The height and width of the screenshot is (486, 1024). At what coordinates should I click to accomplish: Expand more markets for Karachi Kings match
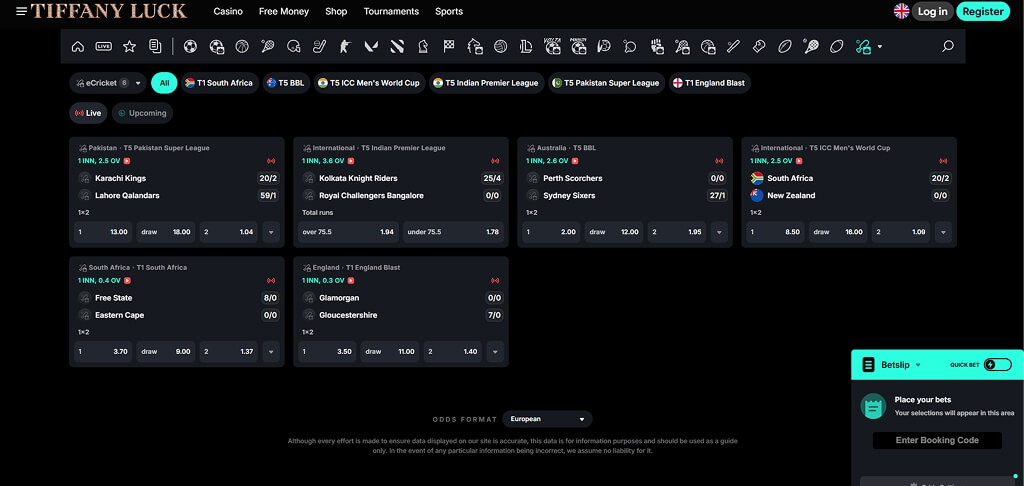click(271, 232)
